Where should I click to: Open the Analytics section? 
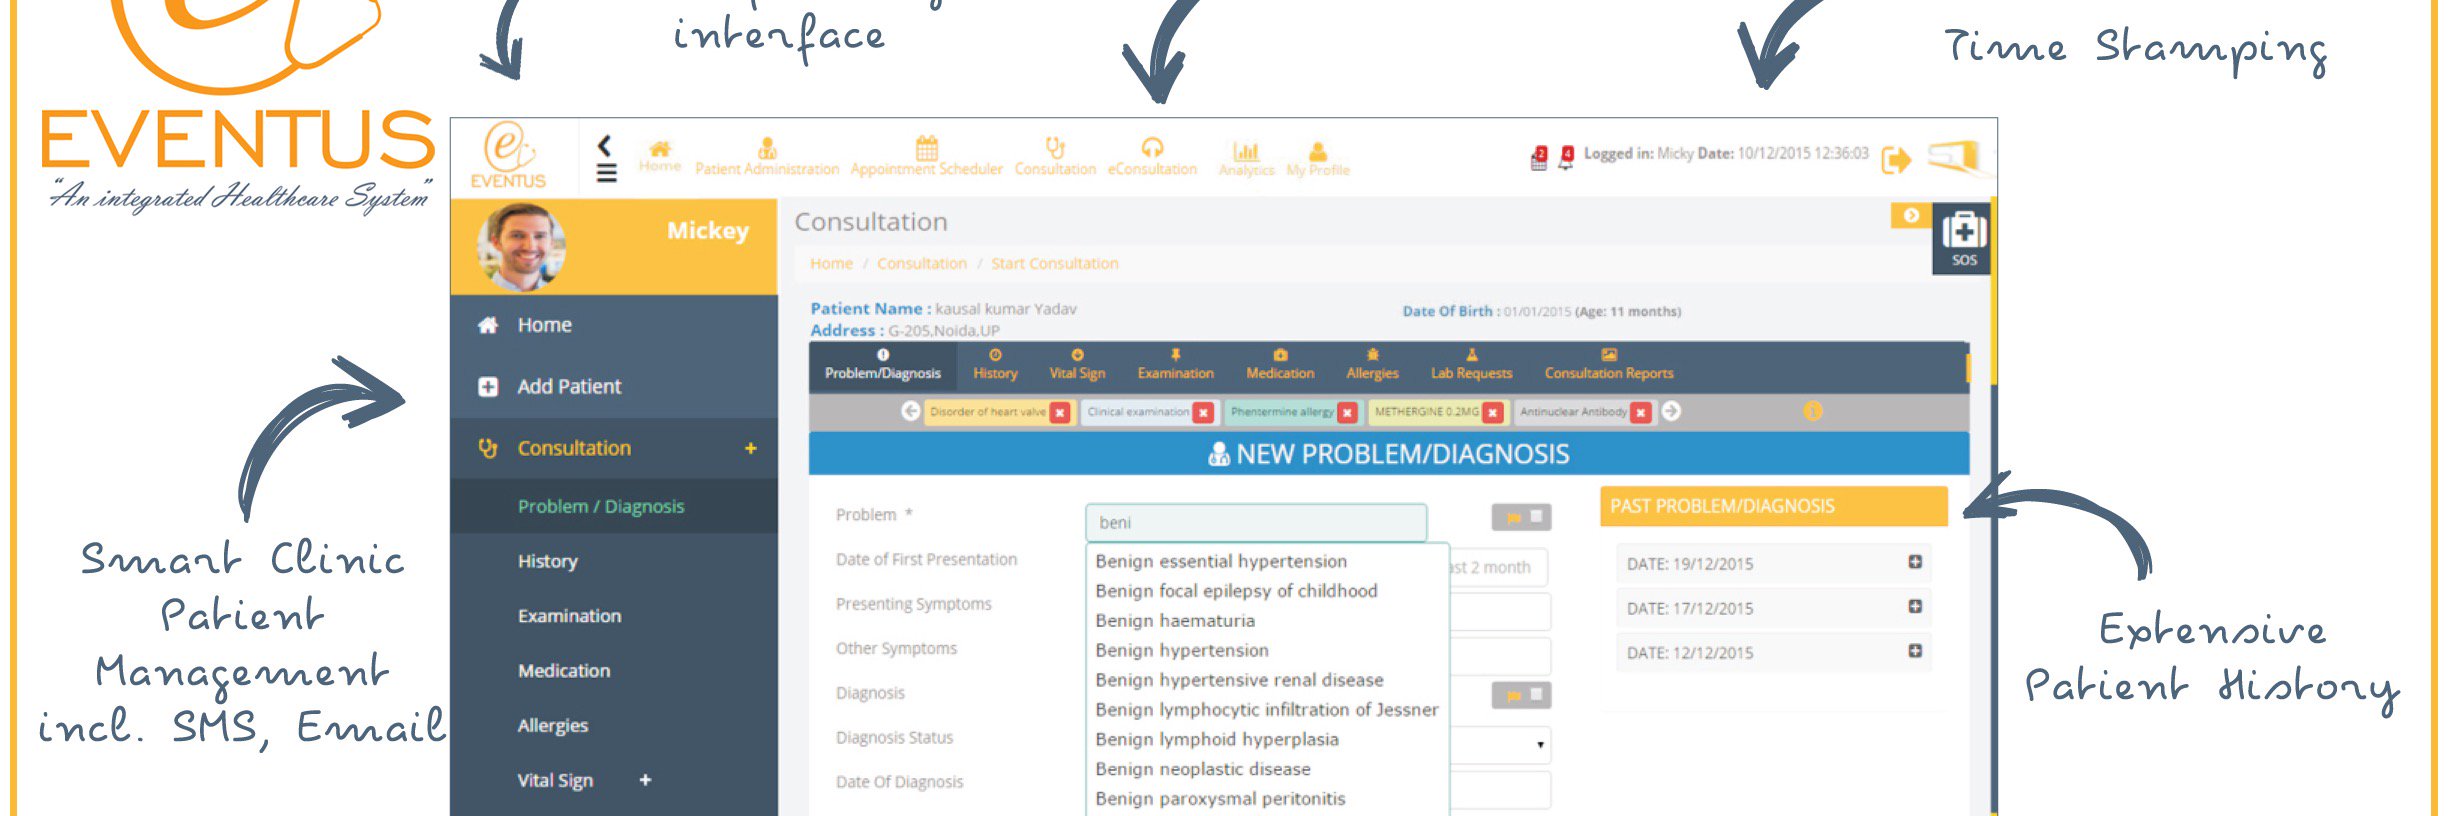[1246, 159]
